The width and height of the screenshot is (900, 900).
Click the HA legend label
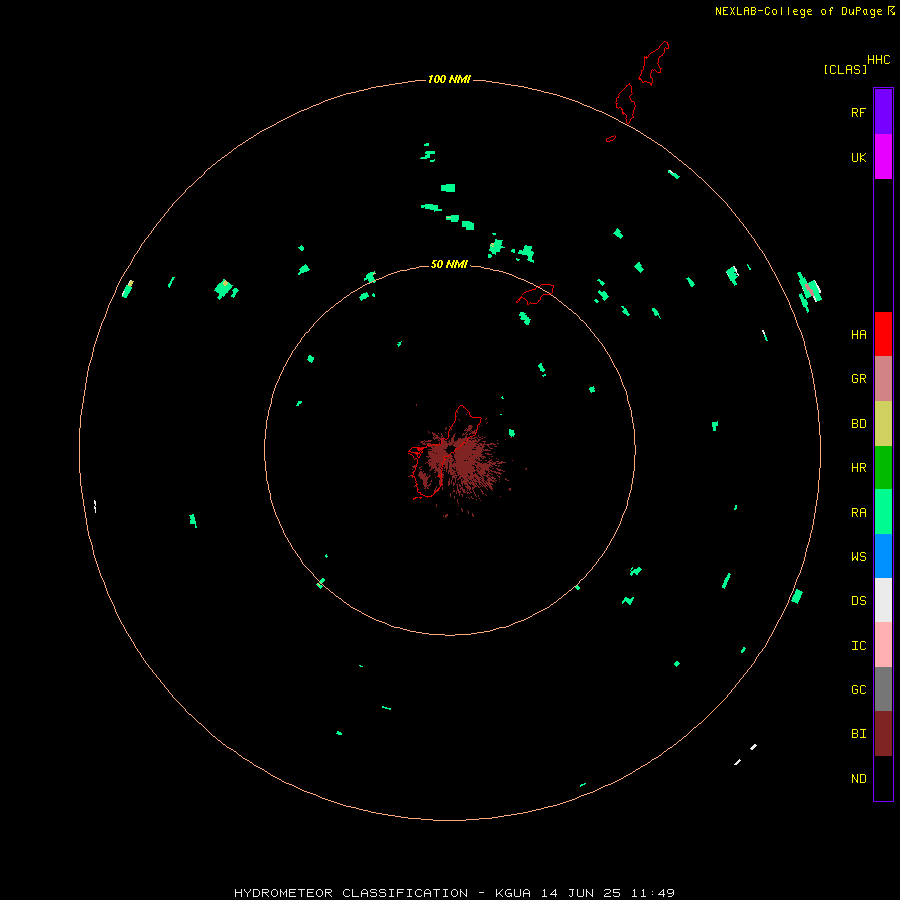(x=858, y=335)
